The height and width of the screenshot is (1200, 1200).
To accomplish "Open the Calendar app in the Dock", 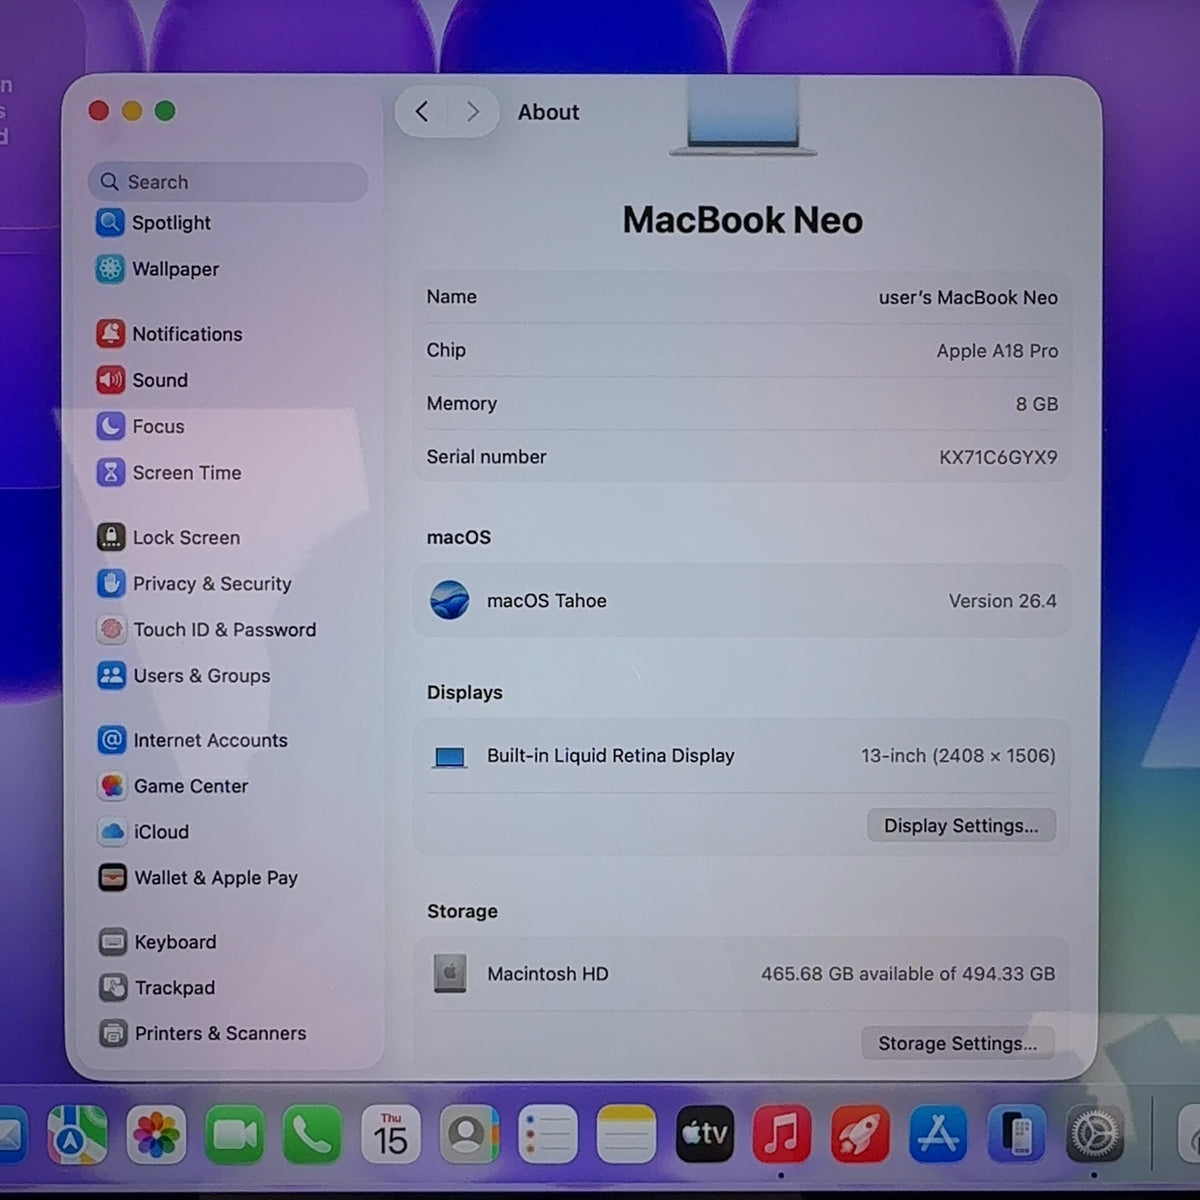I will point(390,1135).
